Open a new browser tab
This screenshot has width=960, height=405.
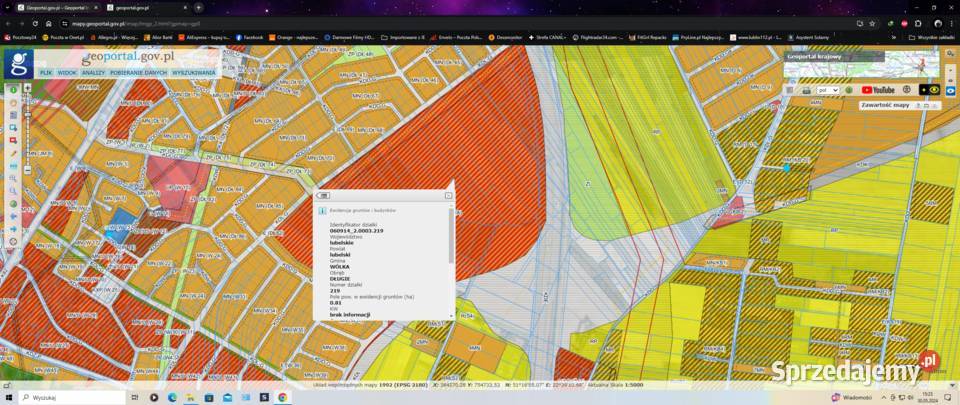click(198, 7)
